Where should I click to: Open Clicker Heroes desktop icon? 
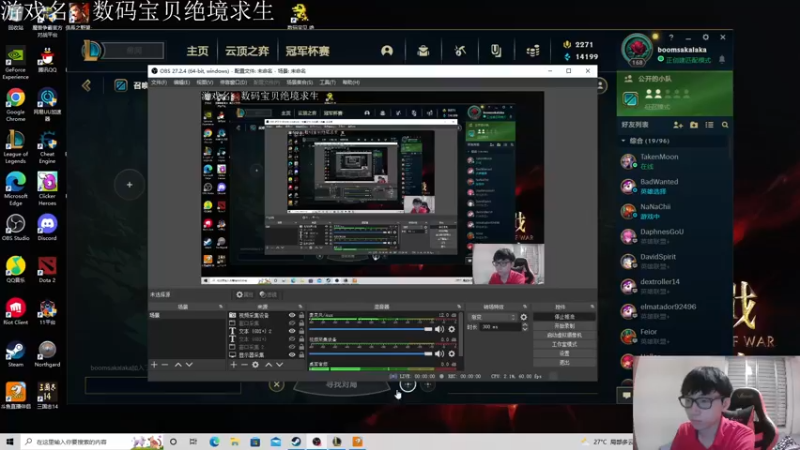click(47, 188)
